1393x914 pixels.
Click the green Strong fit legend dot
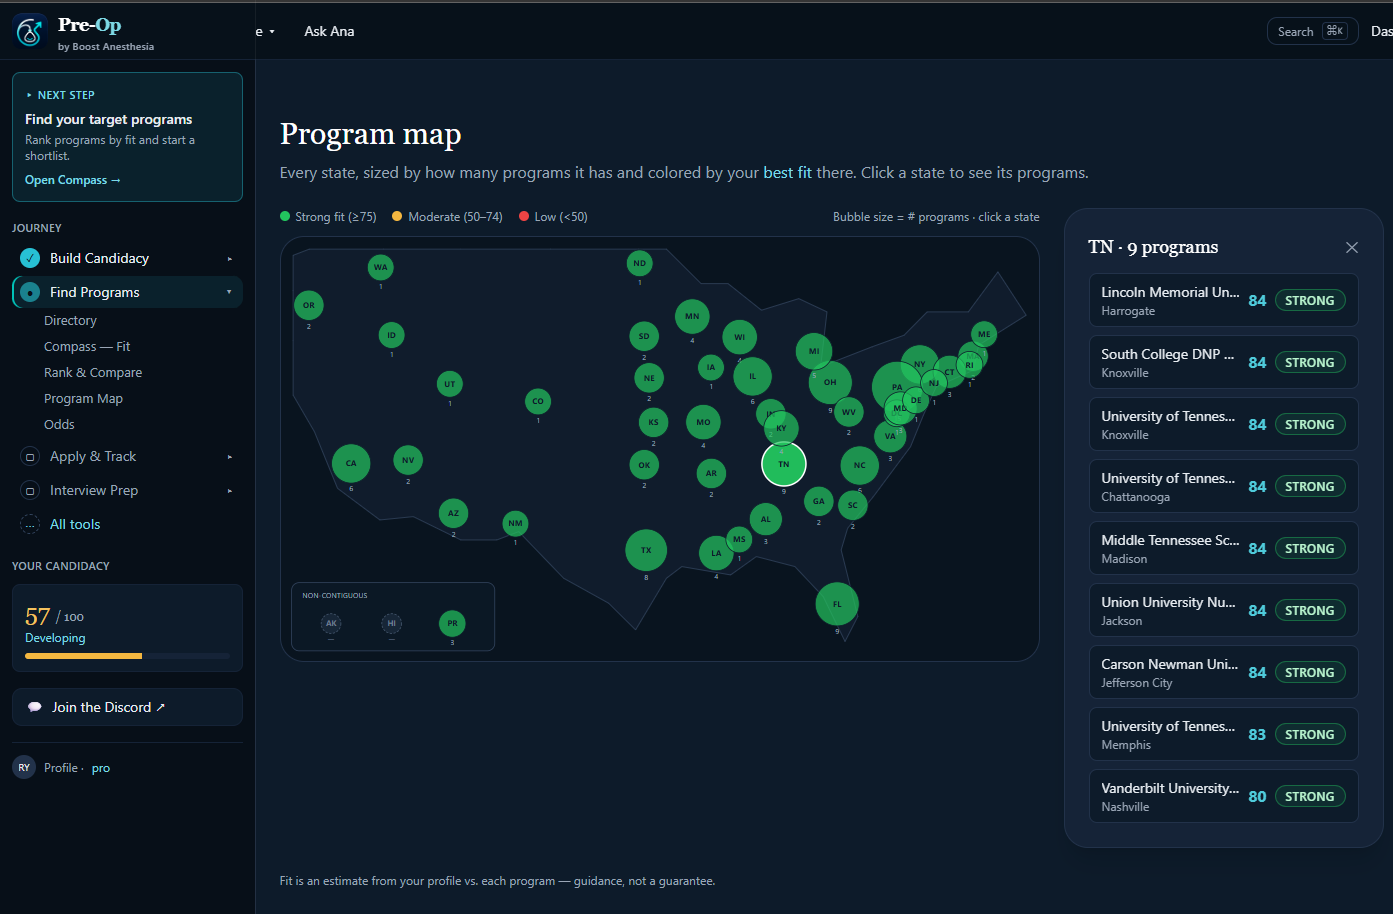point(285,216)
